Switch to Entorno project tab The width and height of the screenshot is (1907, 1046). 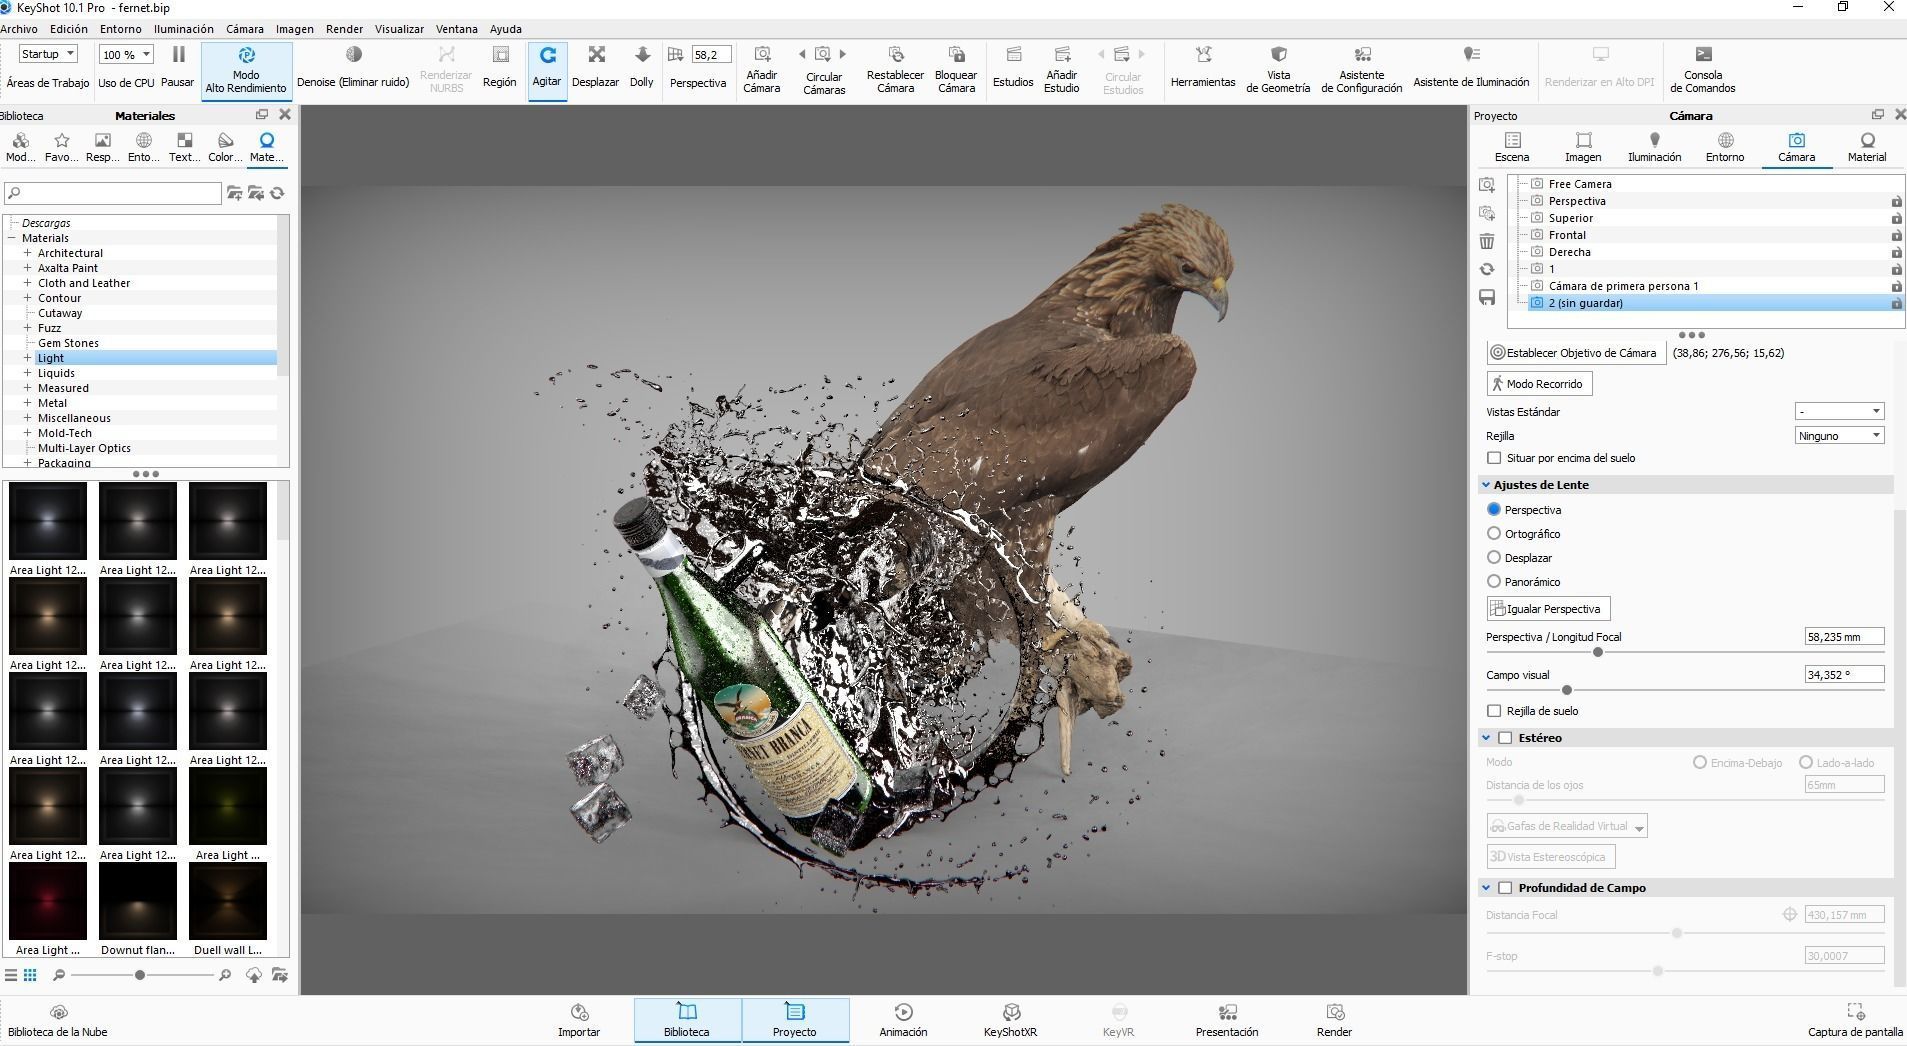click(x=1725, y=147)
